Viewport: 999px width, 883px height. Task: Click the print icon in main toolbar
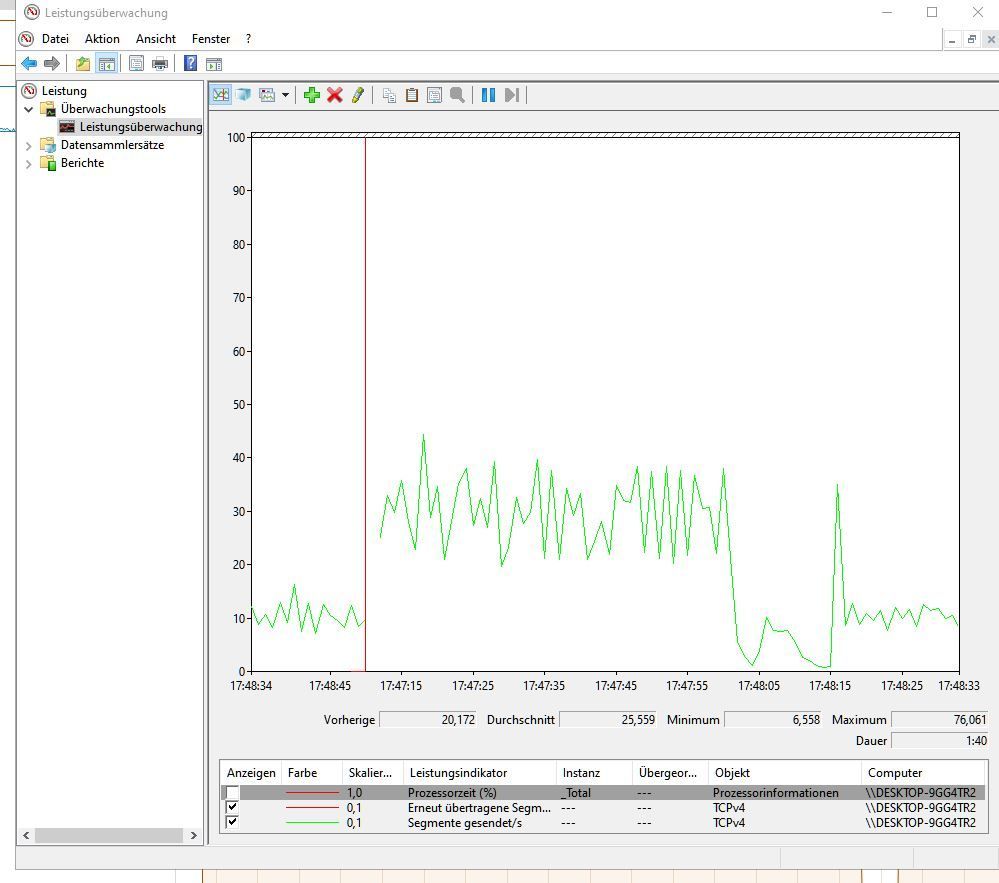coord(160,64)
